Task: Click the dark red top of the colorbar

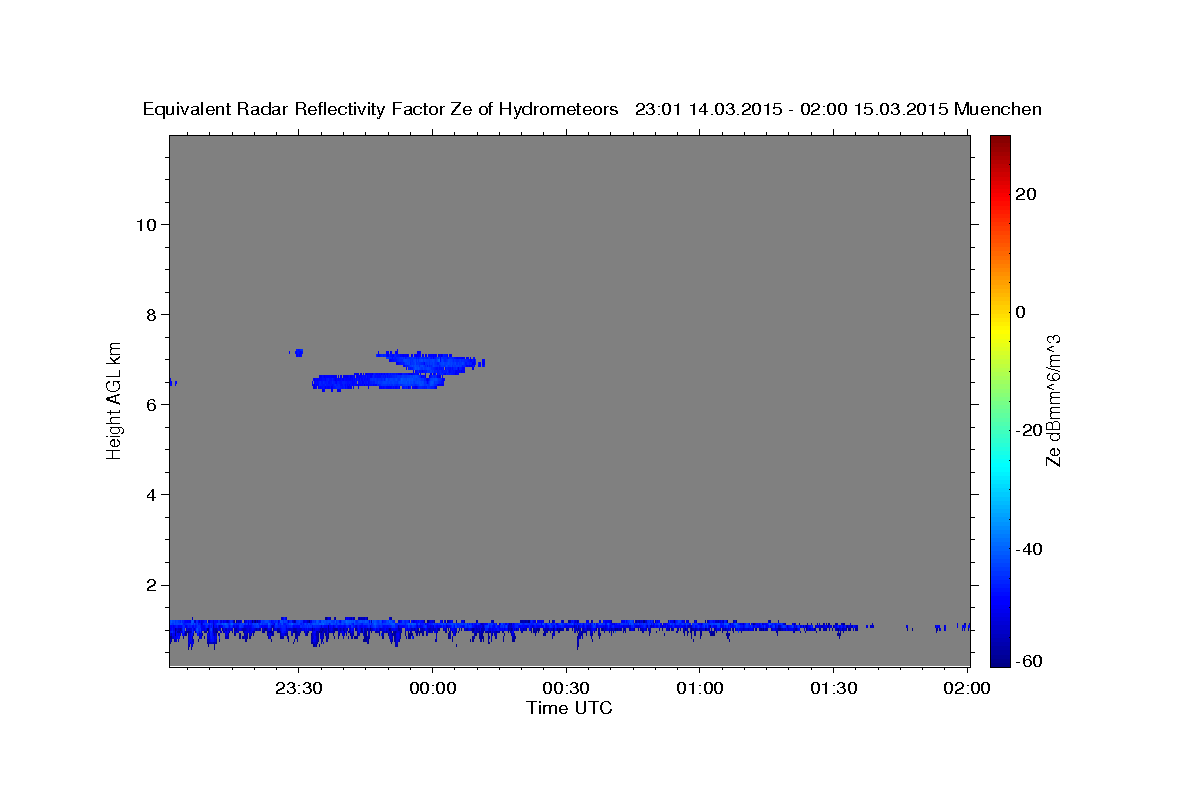Action: click(1000, 143)
